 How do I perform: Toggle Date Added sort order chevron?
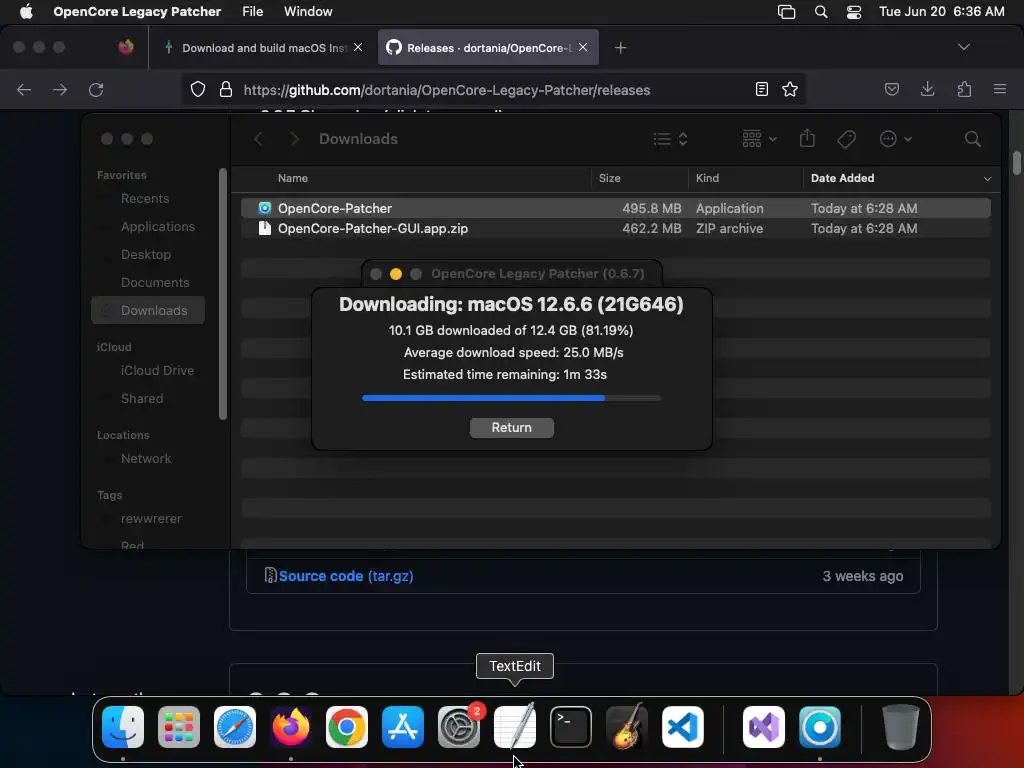click(987, 179)
